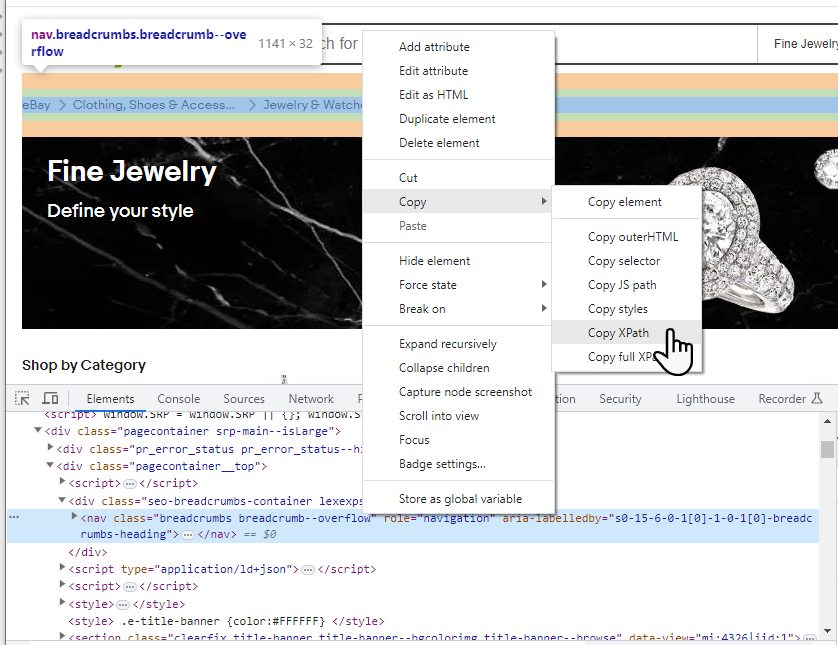Open the Lighthouse tab

point(705,399)
